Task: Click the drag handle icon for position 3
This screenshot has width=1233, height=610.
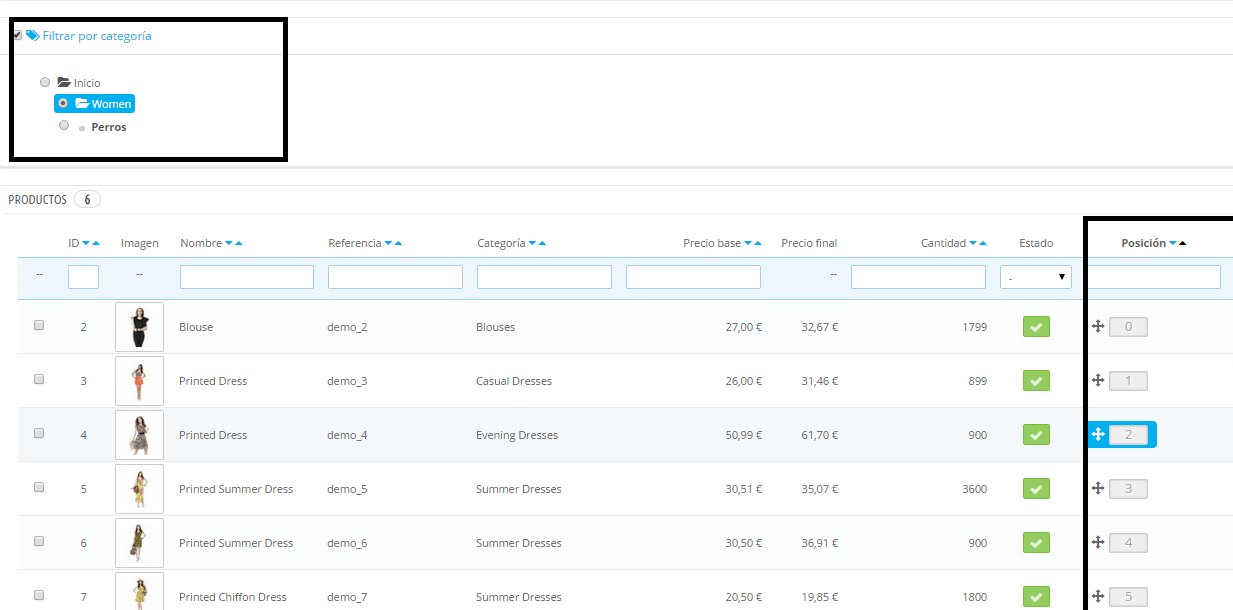Action: coord(1097,488)
